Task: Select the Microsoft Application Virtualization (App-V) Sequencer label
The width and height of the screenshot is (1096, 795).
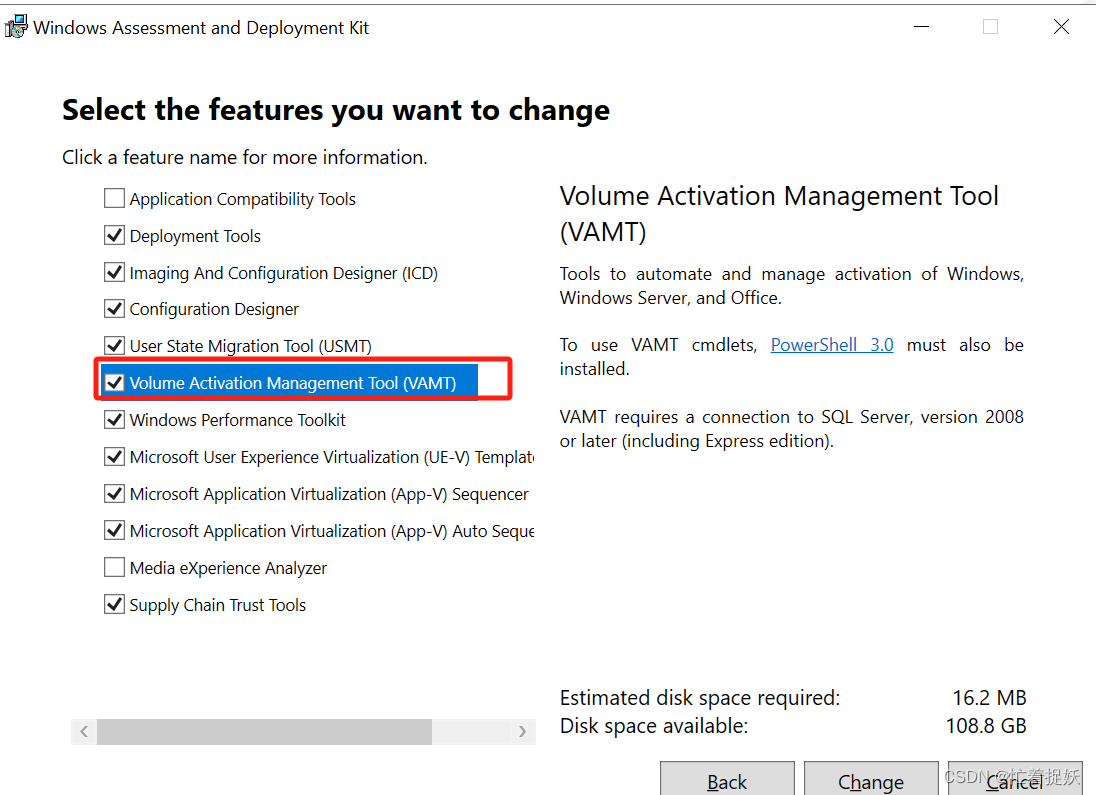Action: (329, 494)
